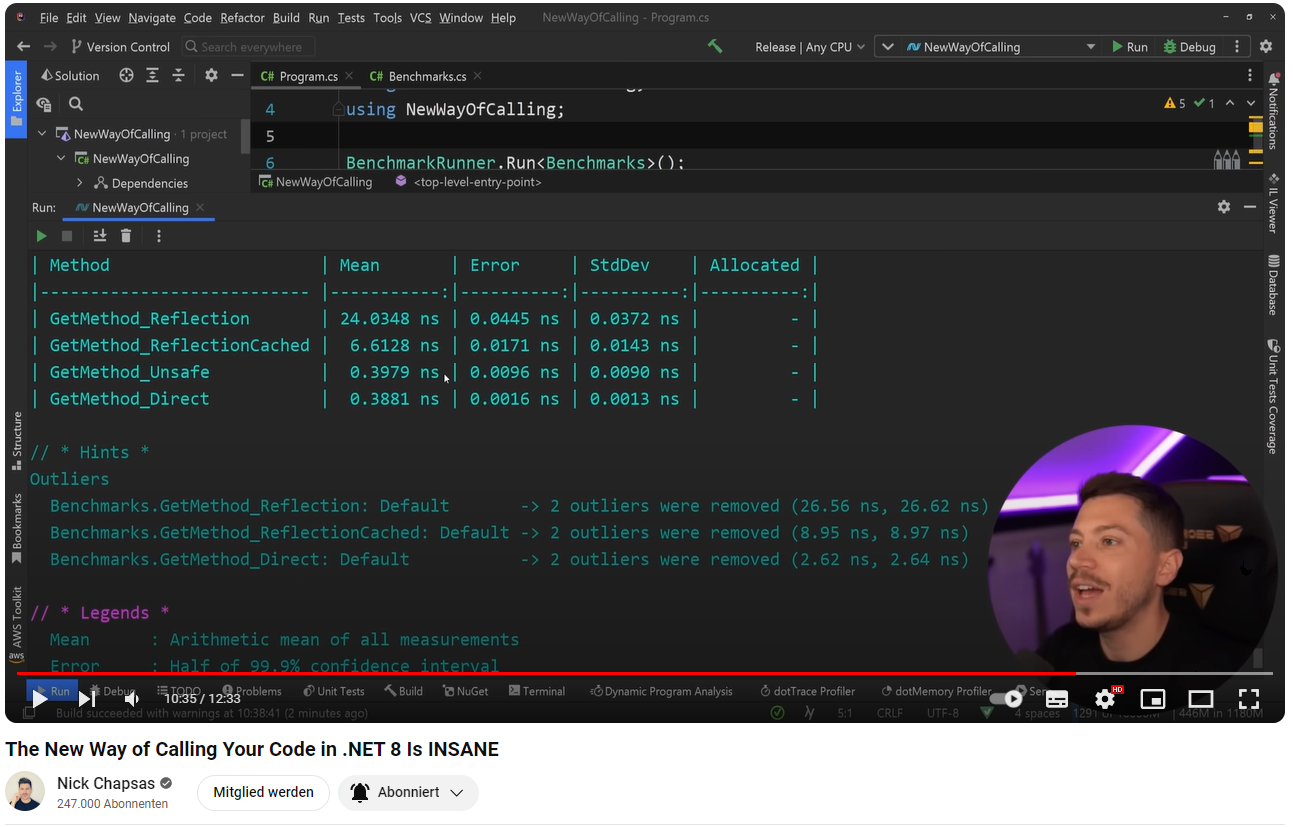1293x827 pixels.
Task: Click the Solution view selector
Action: coord(70,76)
